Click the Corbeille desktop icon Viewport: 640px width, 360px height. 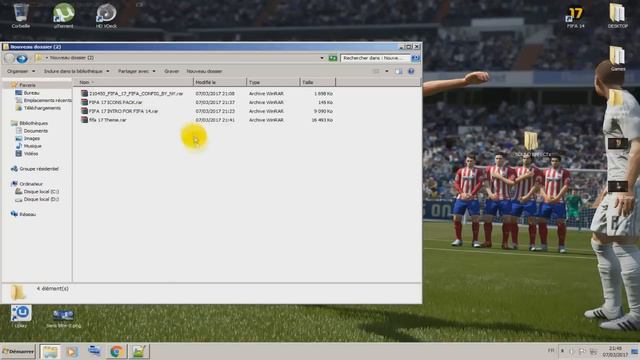[x=21, y=15]
